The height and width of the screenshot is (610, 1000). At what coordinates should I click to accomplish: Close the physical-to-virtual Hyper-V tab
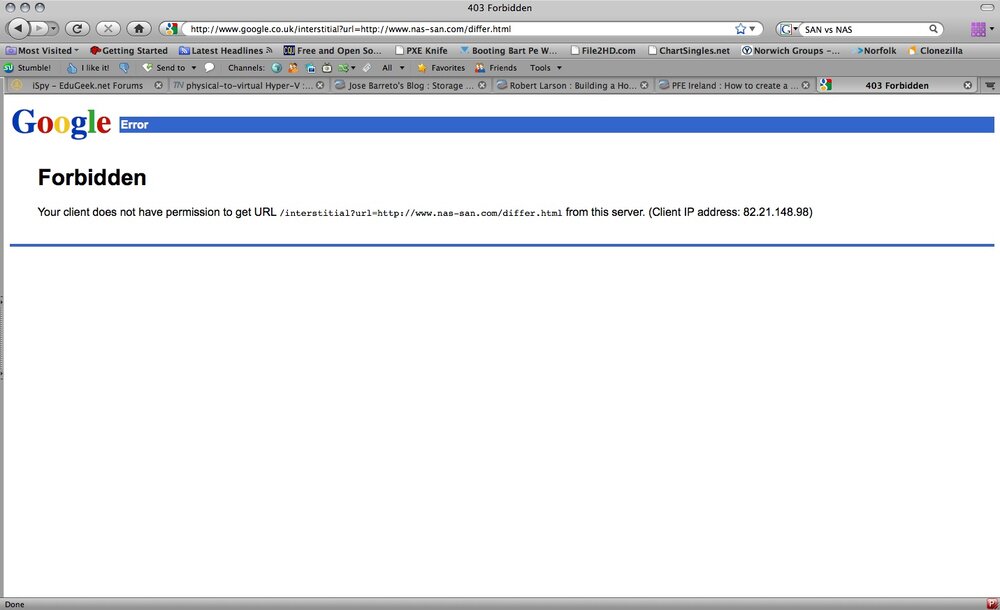320,86
